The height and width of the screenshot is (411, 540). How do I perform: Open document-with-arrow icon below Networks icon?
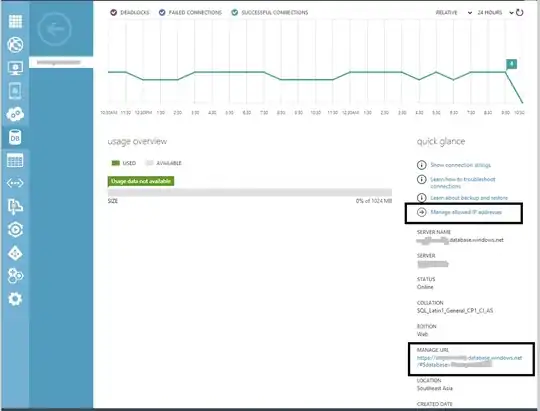click(15, 207)
